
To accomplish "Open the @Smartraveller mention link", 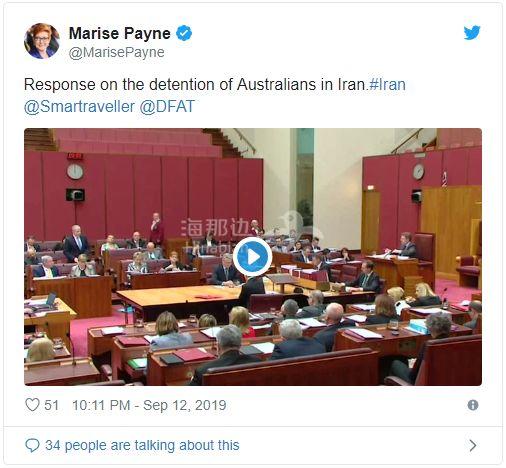I will tap(79, 107).
